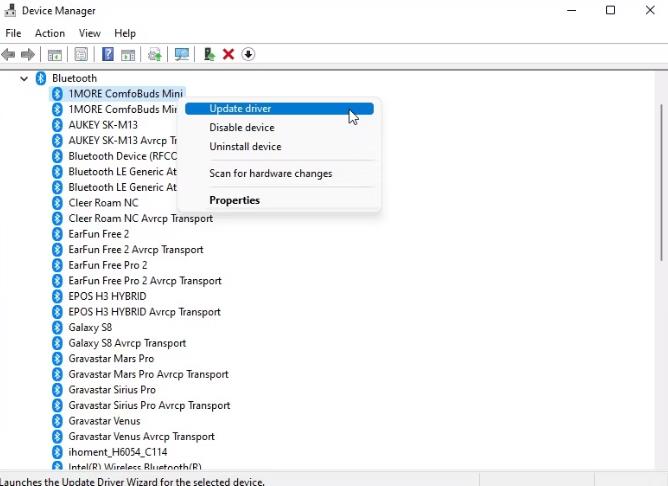
Task: Open Properties from the context menu
Action: pyautogui.click(x=234, y=200)
